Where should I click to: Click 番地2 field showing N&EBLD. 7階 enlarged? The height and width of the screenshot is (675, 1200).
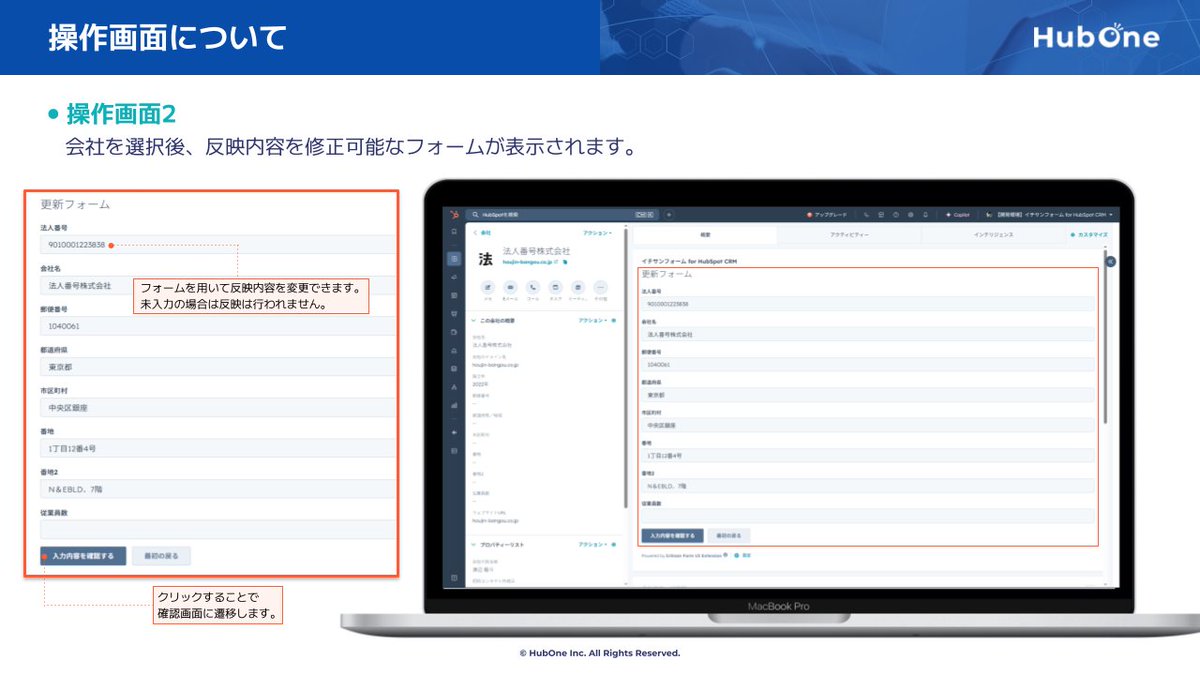pyautogui.click(x=218, y=489)
